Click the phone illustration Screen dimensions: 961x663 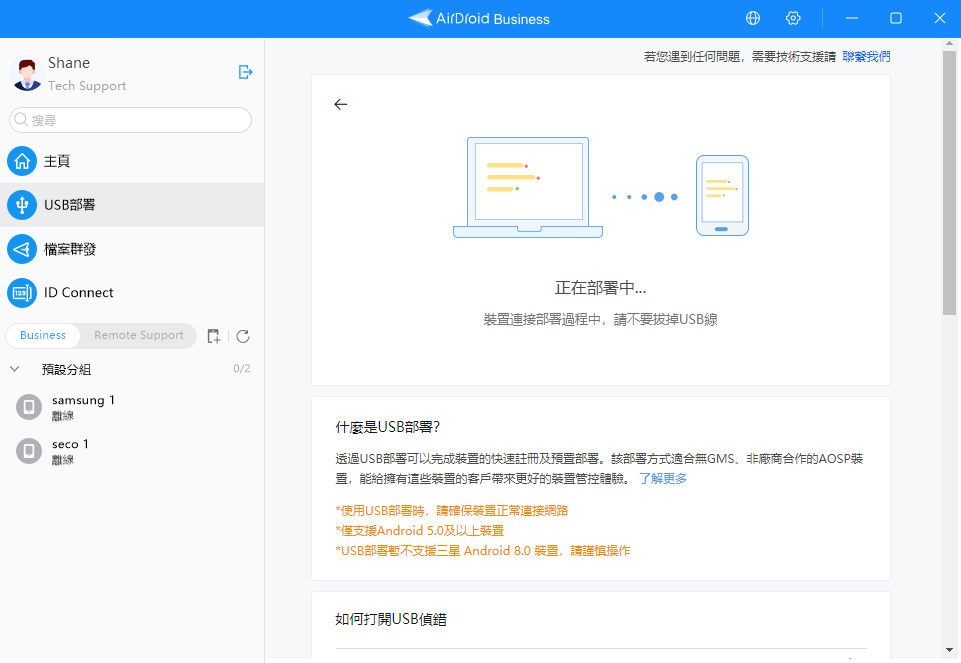[x=722, y=195]
